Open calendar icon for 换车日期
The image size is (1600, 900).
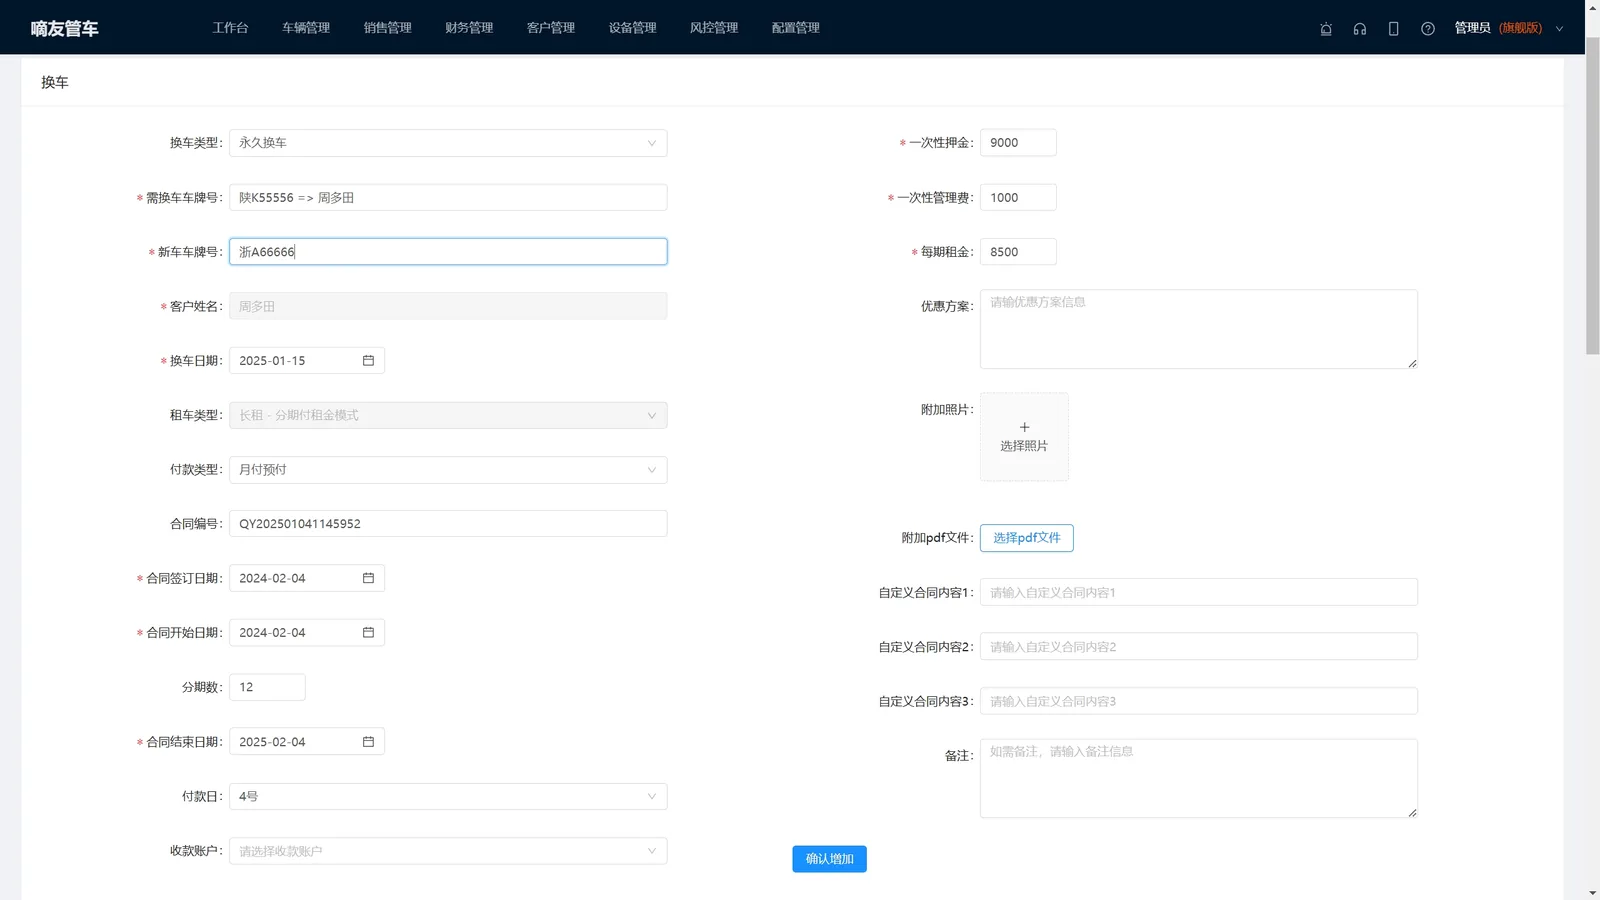click(x=368, y=360)
